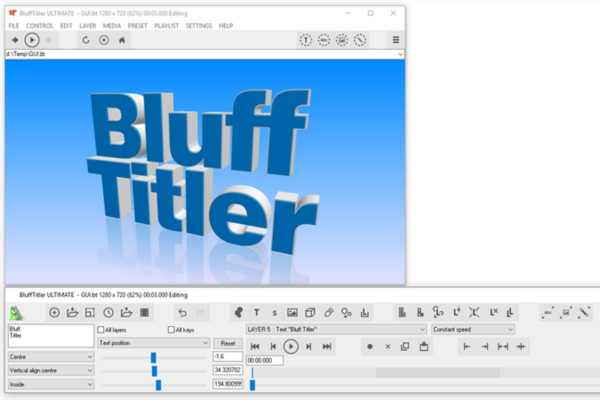
Task: Click the value field showing 34.320702
Action: pos(228,370)
